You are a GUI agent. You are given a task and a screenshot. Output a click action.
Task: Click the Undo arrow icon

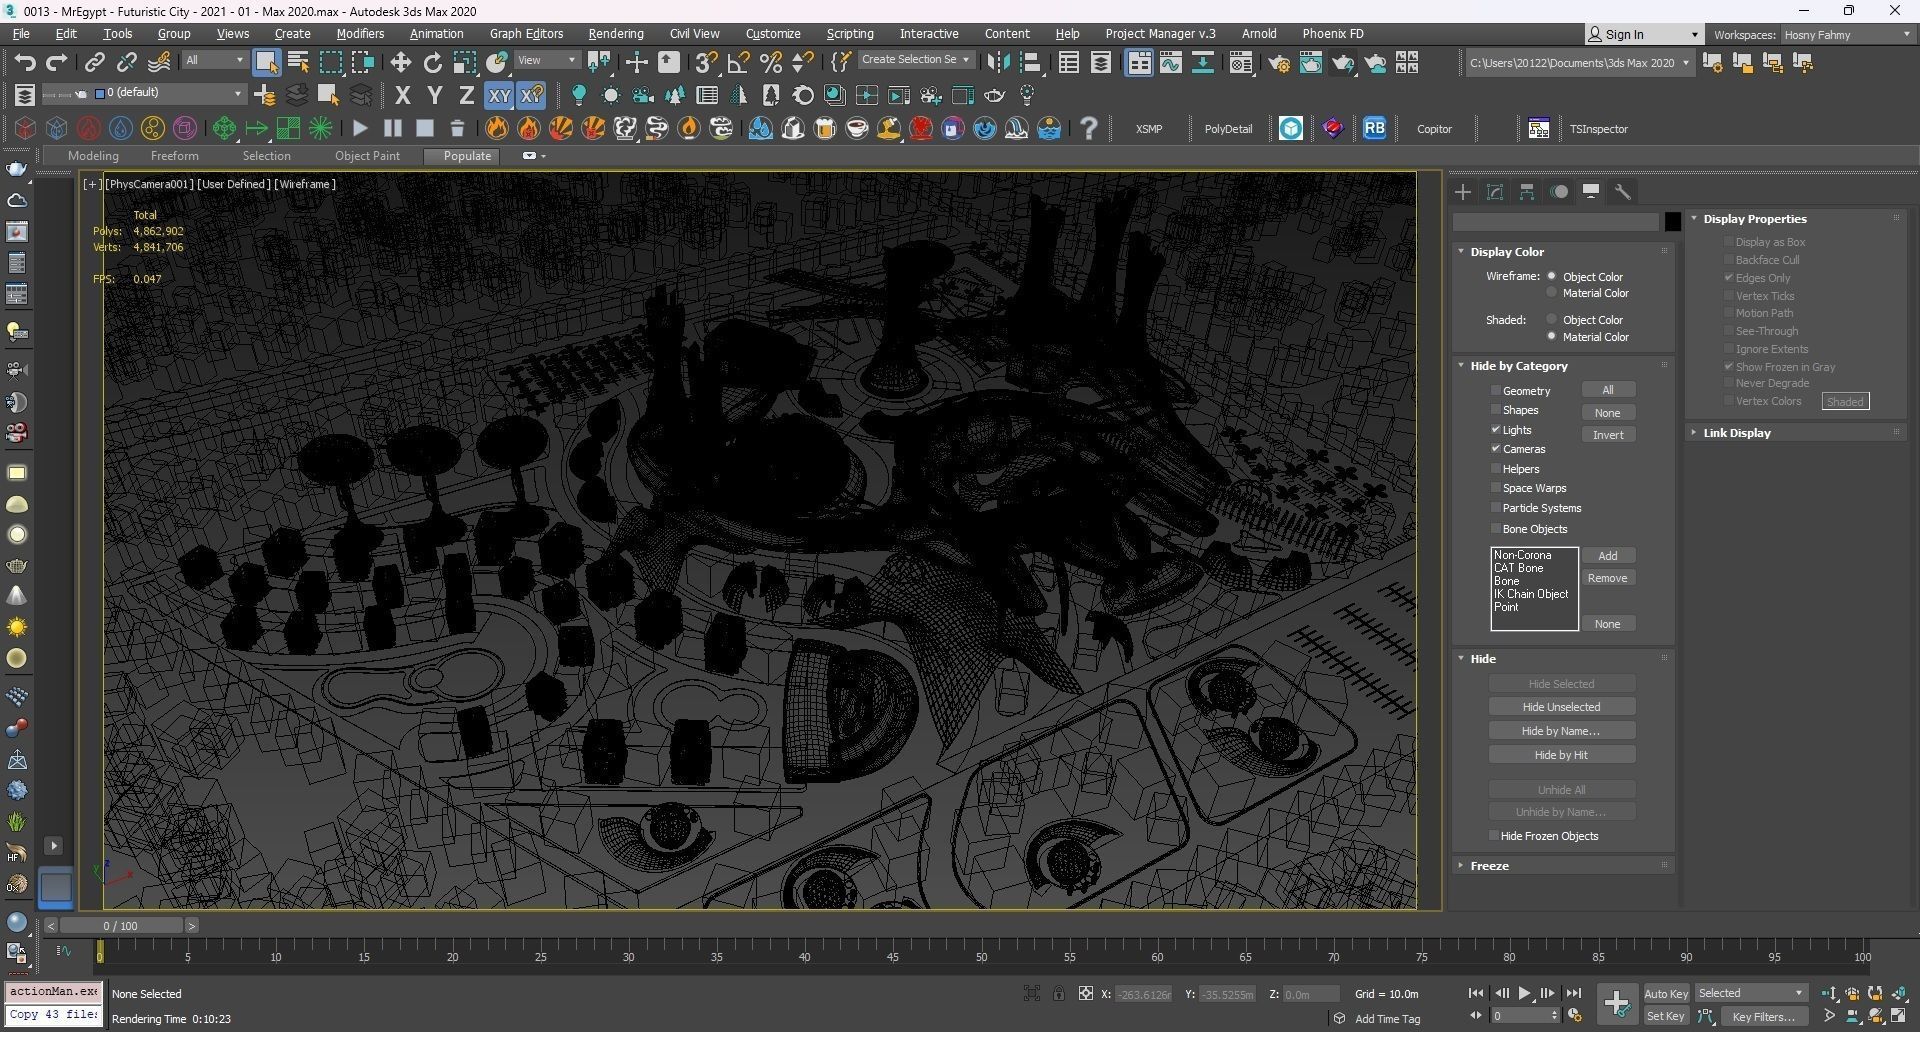[24, 63]
